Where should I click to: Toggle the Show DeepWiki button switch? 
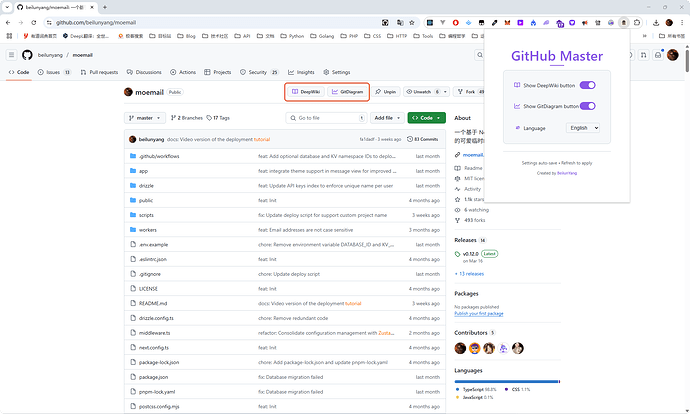(x=587, y=85)
